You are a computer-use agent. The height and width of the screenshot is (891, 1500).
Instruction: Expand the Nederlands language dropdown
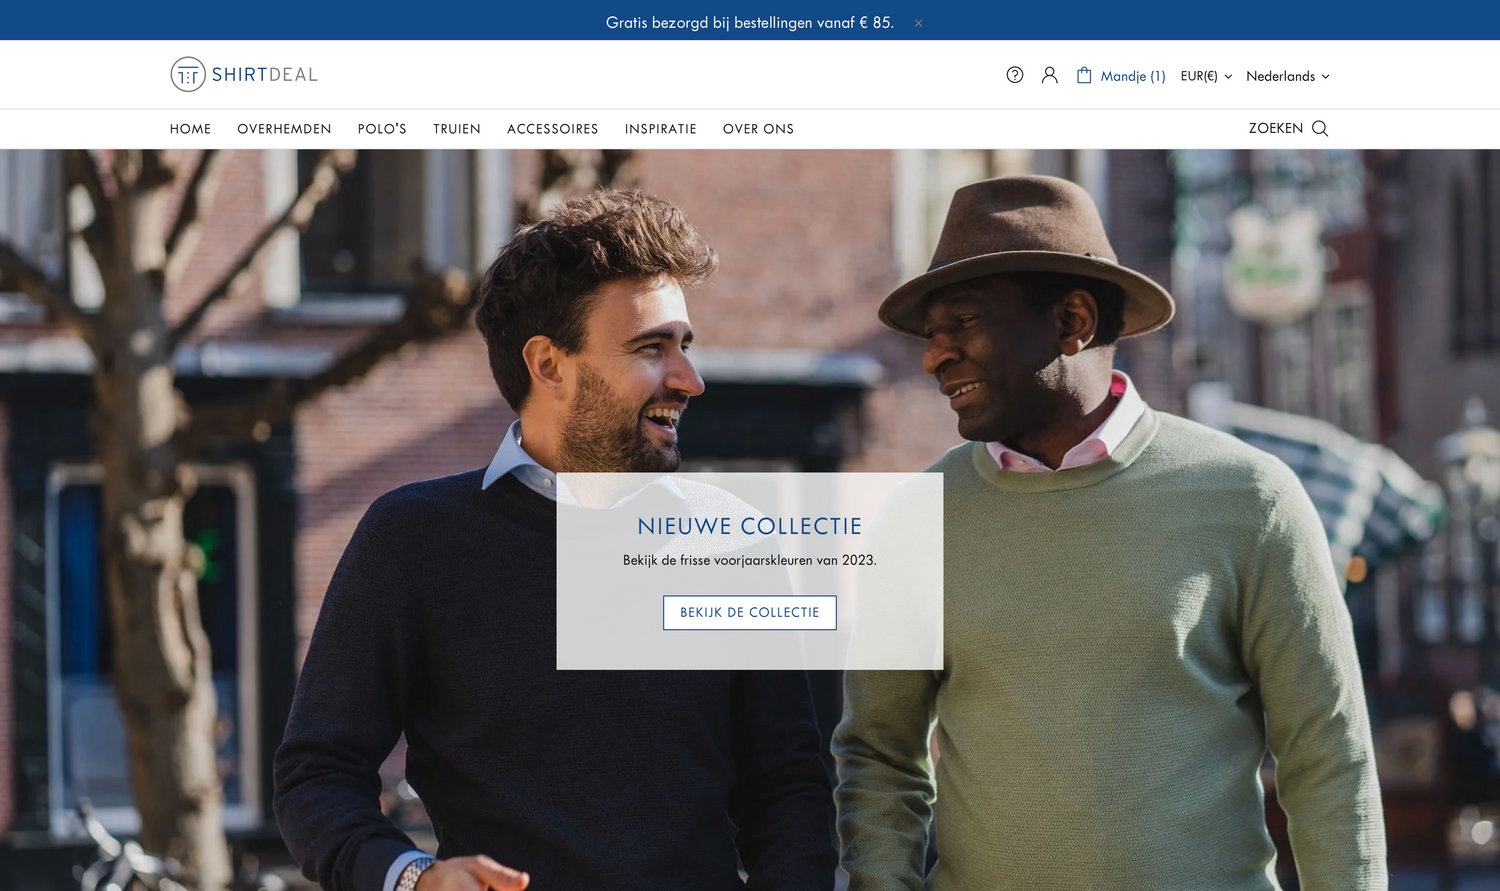(x=1287, y=76)
